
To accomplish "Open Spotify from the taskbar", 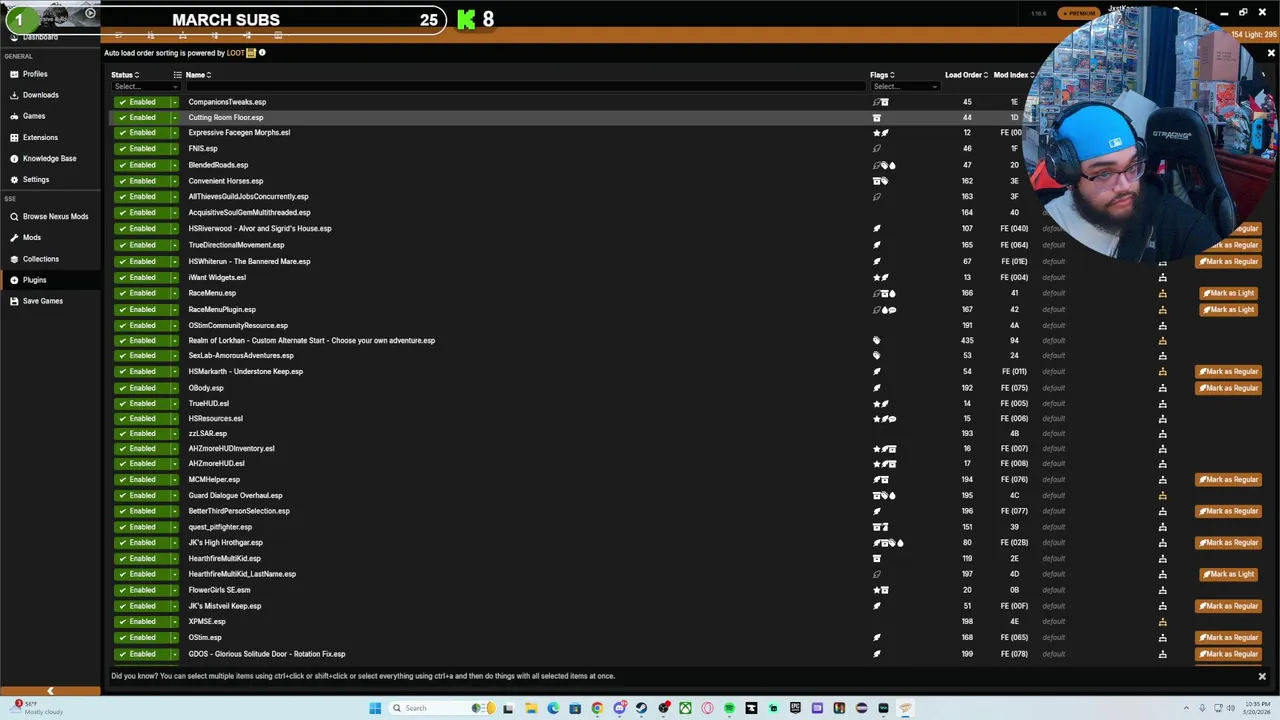I will [x=729, y=708].
